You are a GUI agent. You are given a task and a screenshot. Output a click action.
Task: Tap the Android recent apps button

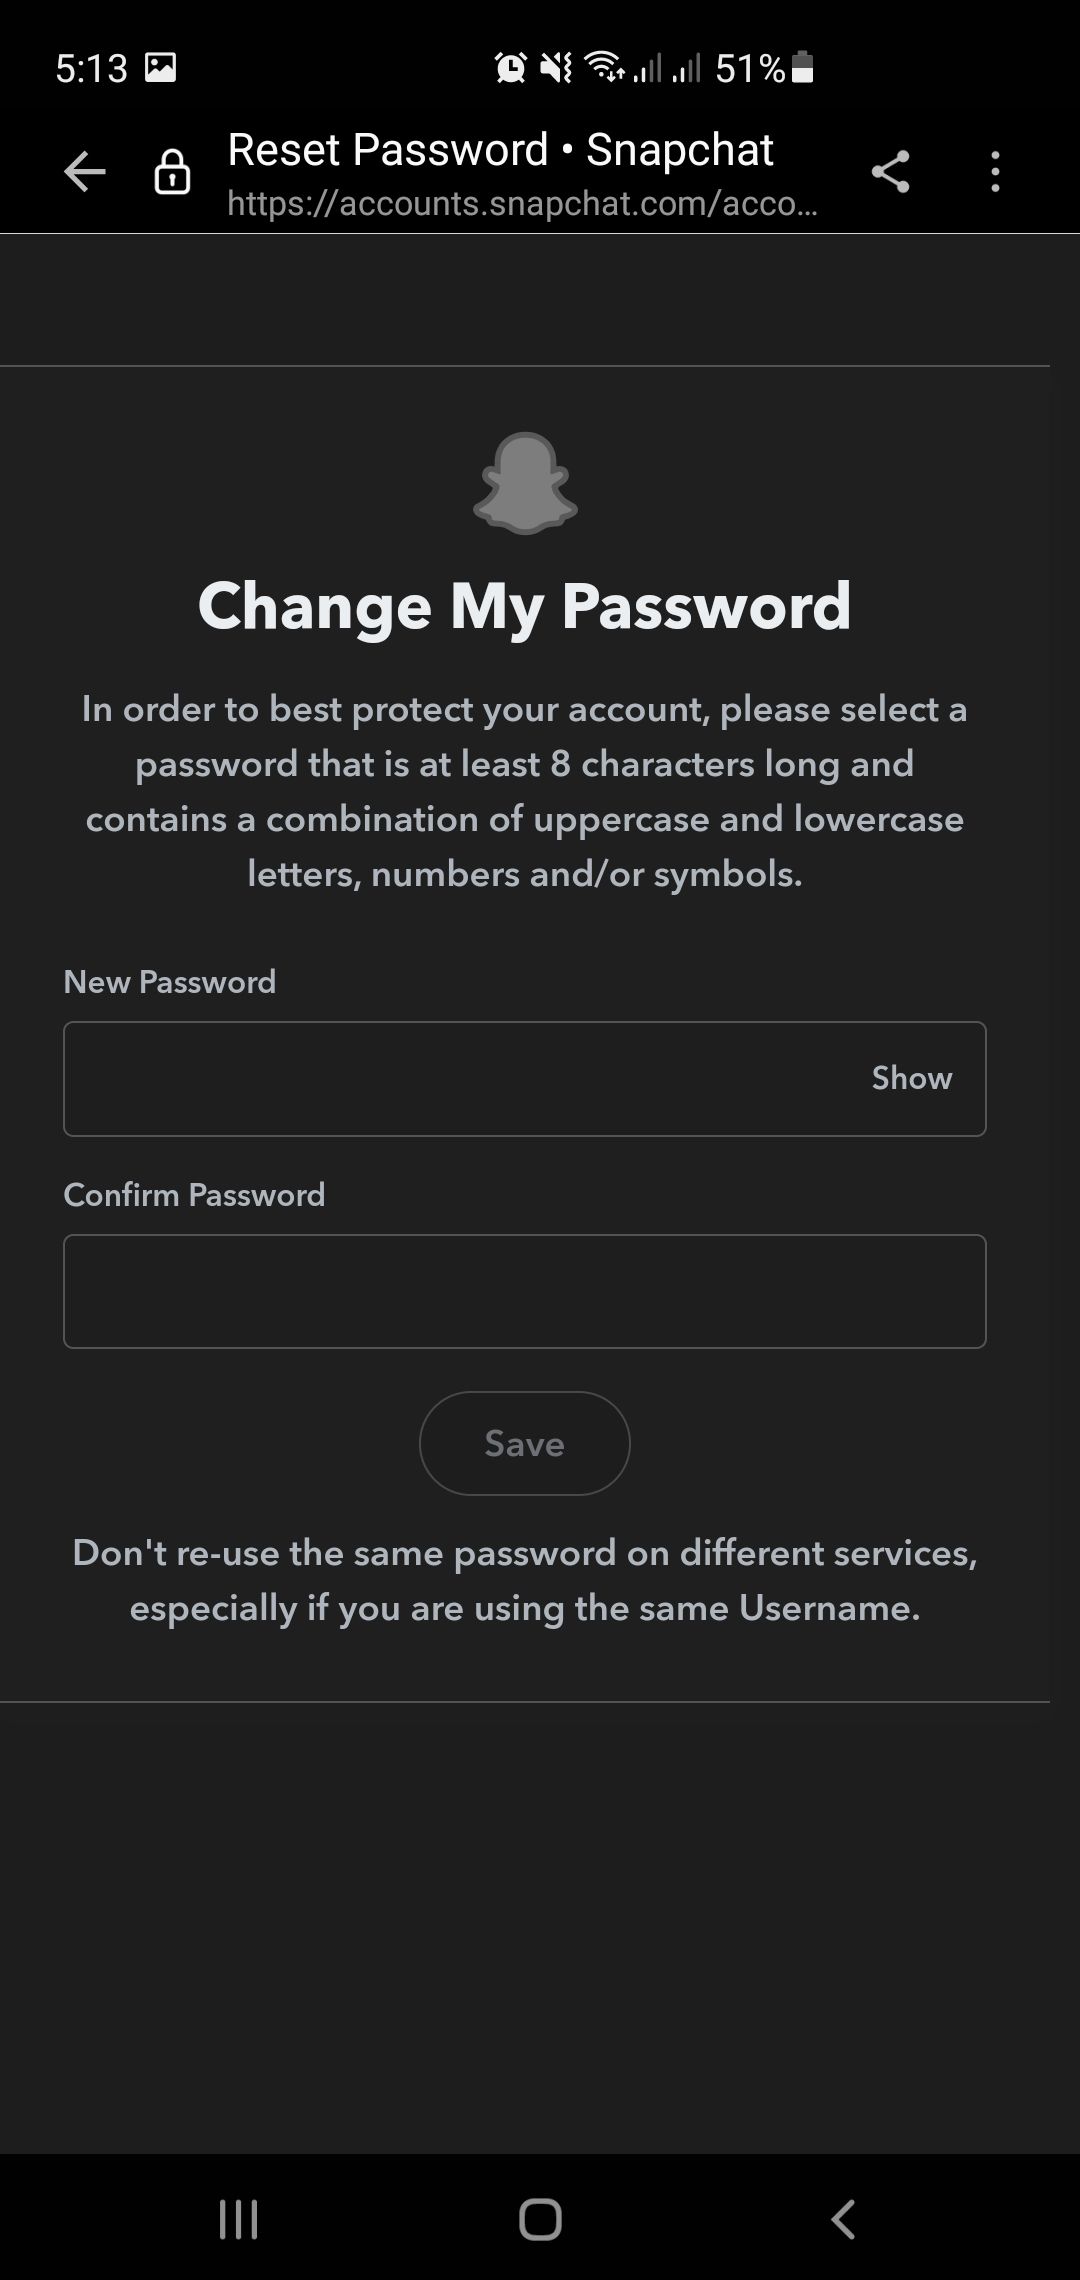click(238, 2218)
